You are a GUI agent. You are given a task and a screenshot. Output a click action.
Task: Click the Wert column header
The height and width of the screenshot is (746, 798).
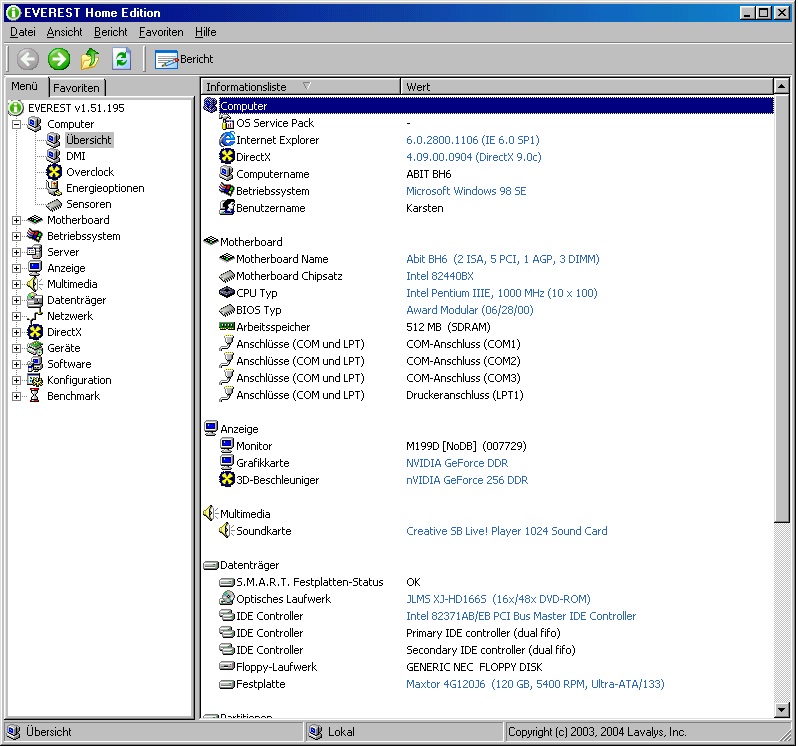pyautogui.click(x=587, y=87)
